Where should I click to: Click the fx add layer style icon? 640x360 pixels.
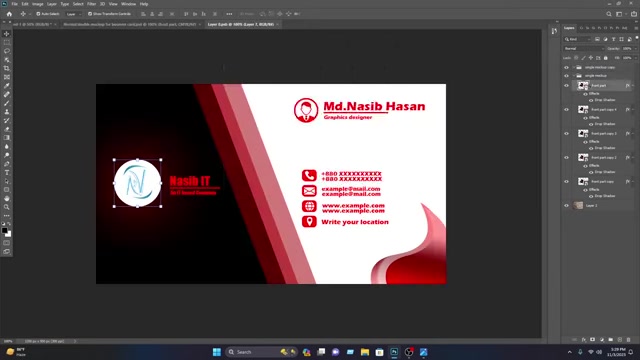point(584,340)
